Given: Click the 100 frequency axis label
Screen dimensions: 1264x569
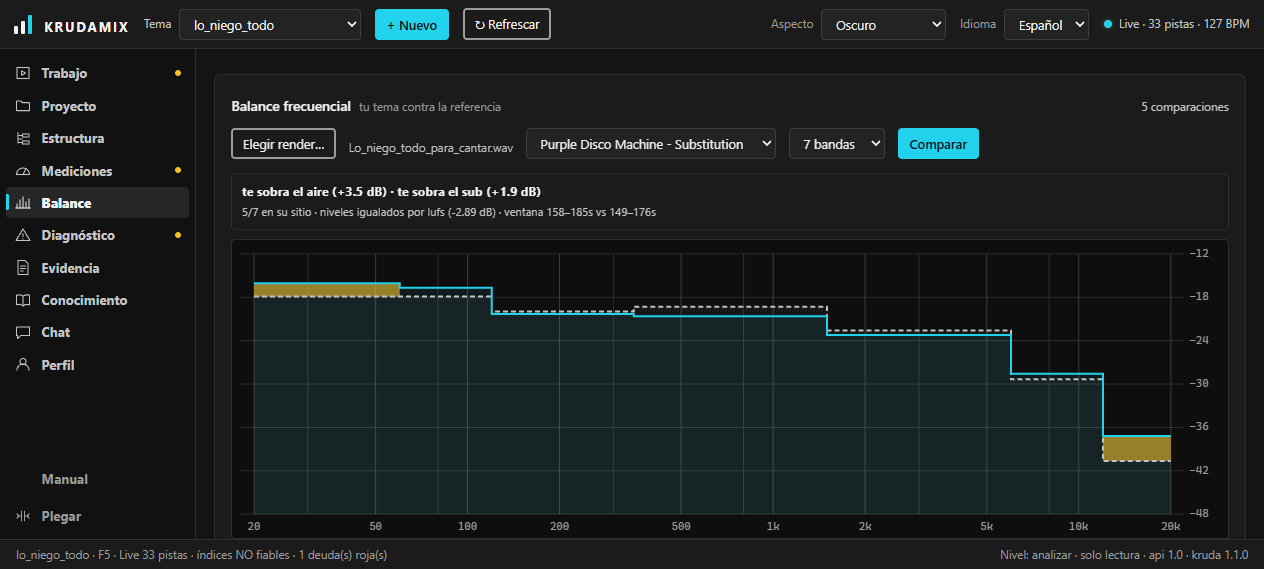Looking at the screenshot, I should [x=467, y=526].
